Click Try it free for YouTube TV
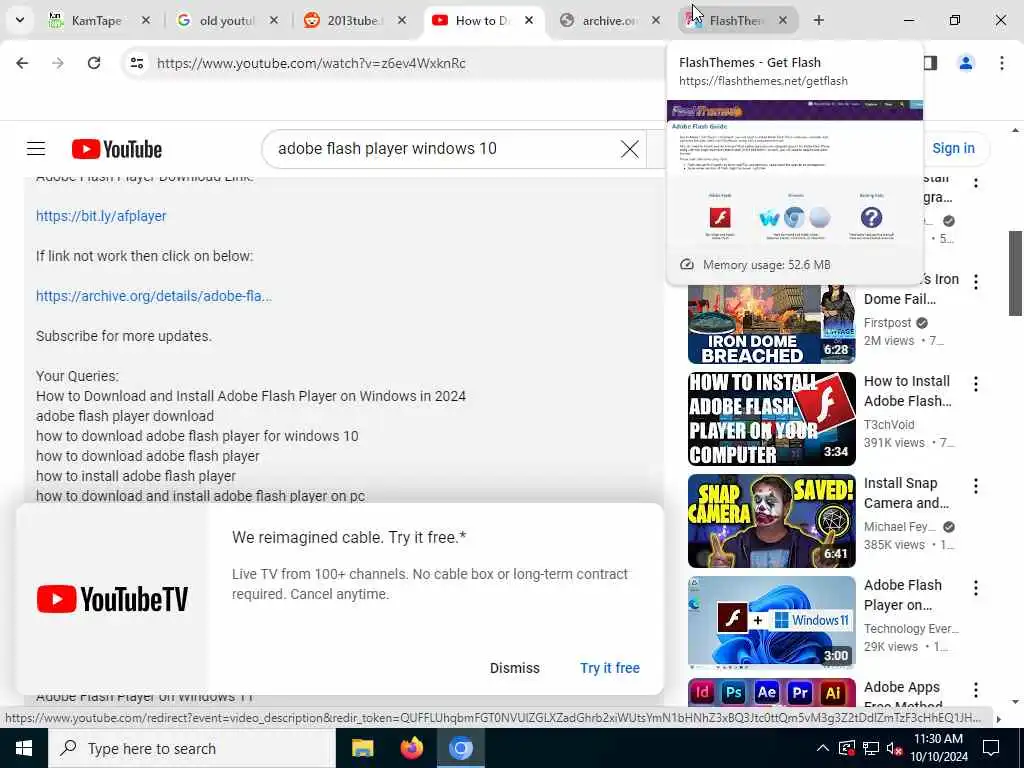The height and width of the screenshot is (768, 1024). point(610,668)
